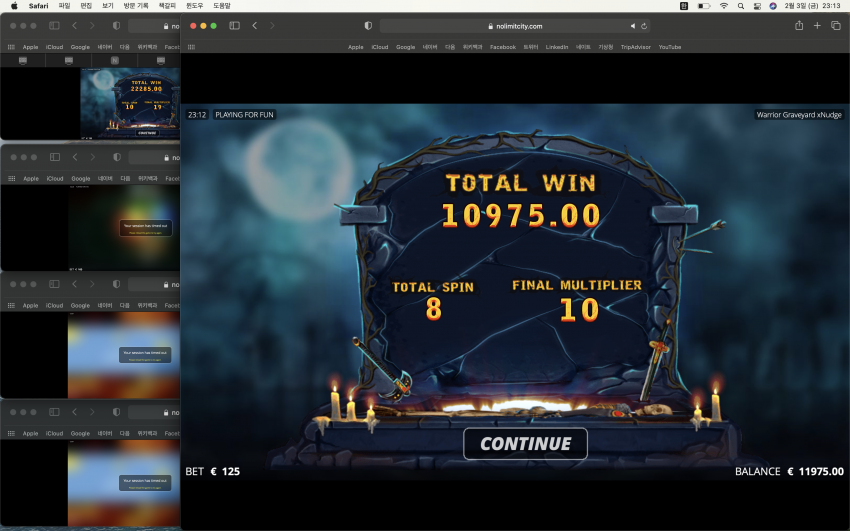This screenshot has width=850, height=531.
Task: Go back in the topmost background Safari window
Action: coord(74,25)
